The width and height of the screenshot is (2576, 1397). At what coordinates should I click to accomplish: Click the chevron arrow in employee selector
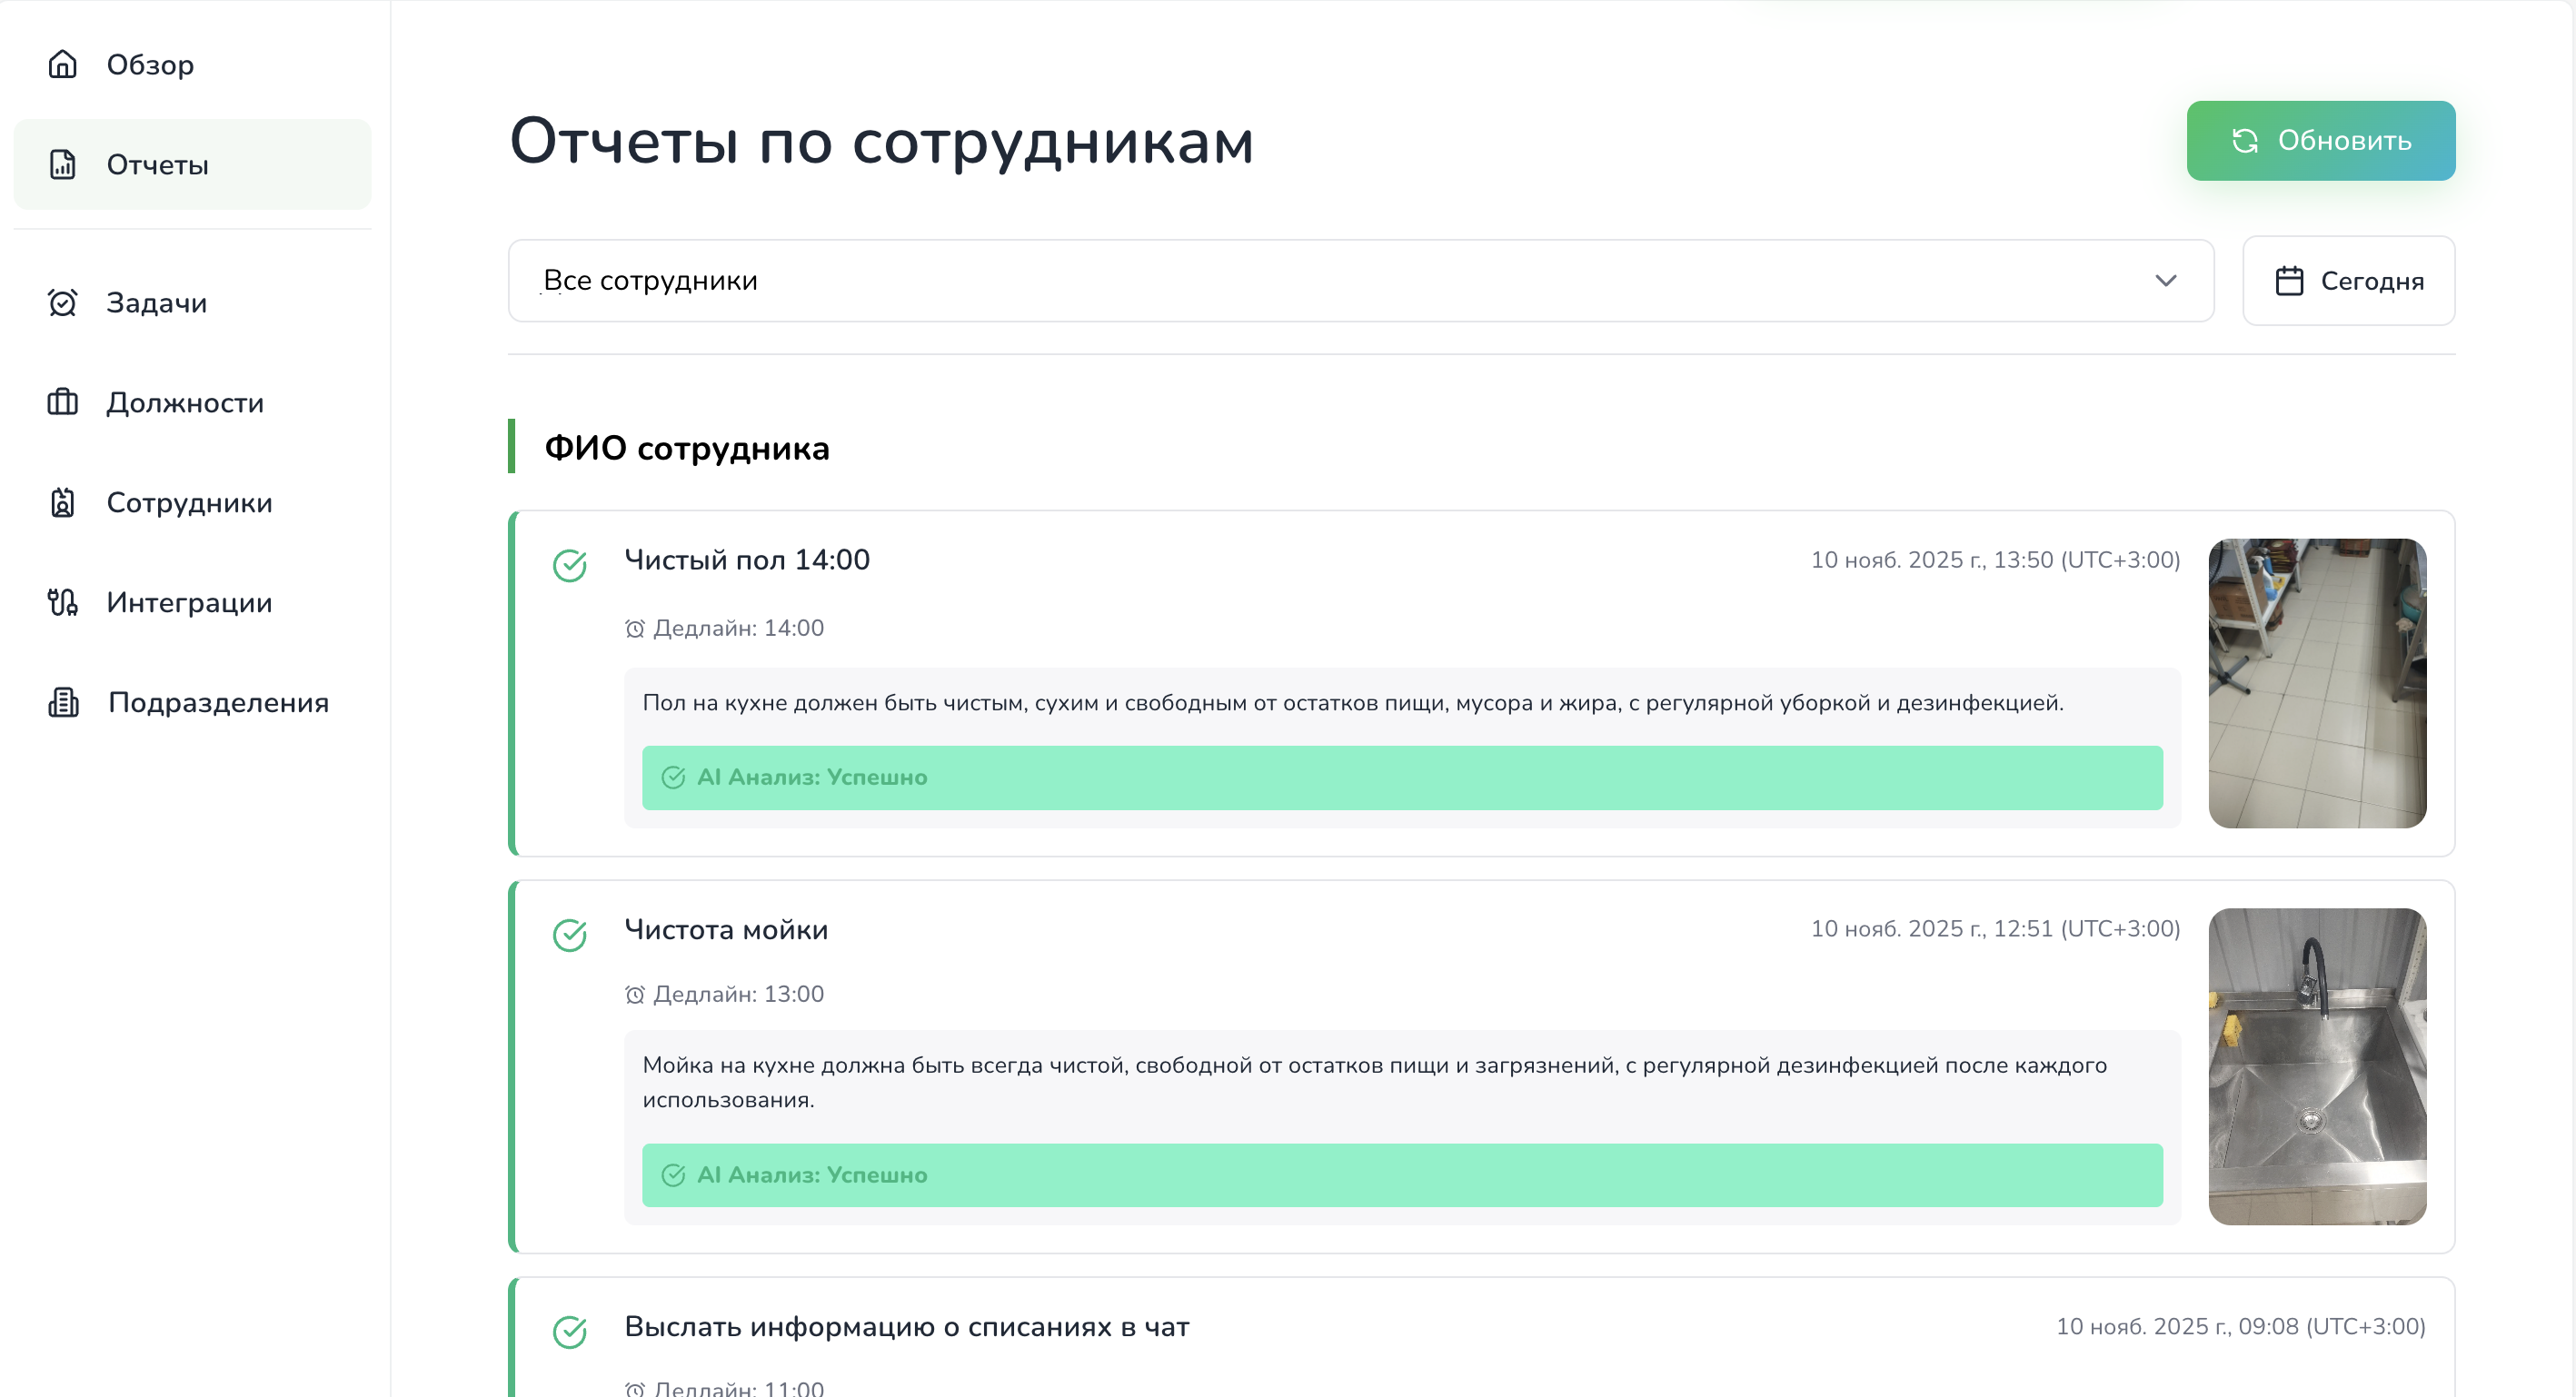click(2165, 281)
